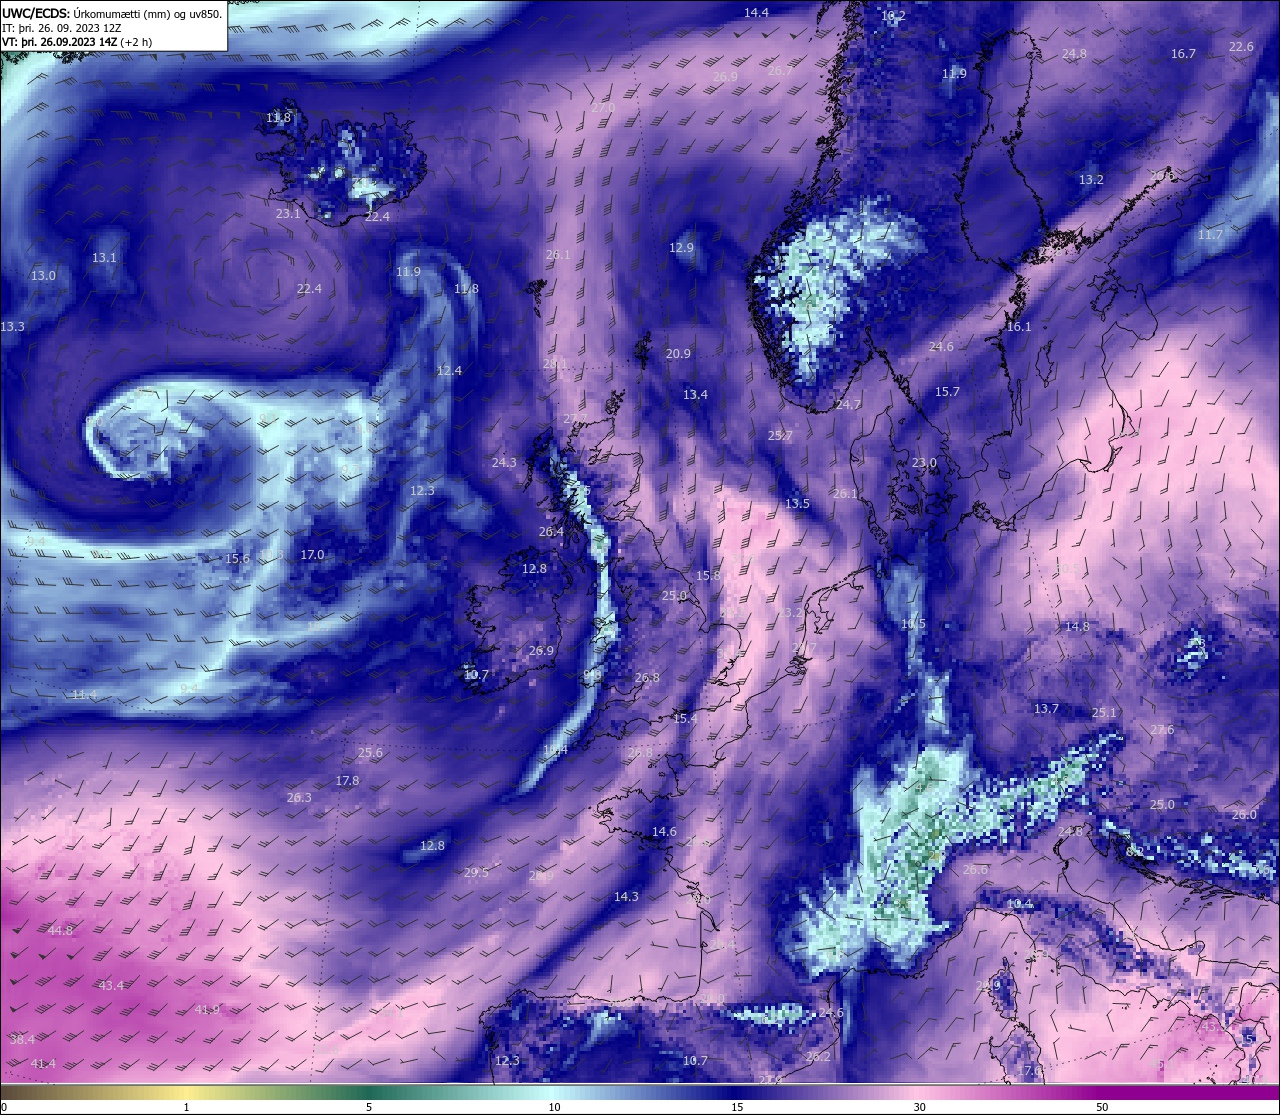
Task: Click the '11.7' value label
Action: [1210, 235]
